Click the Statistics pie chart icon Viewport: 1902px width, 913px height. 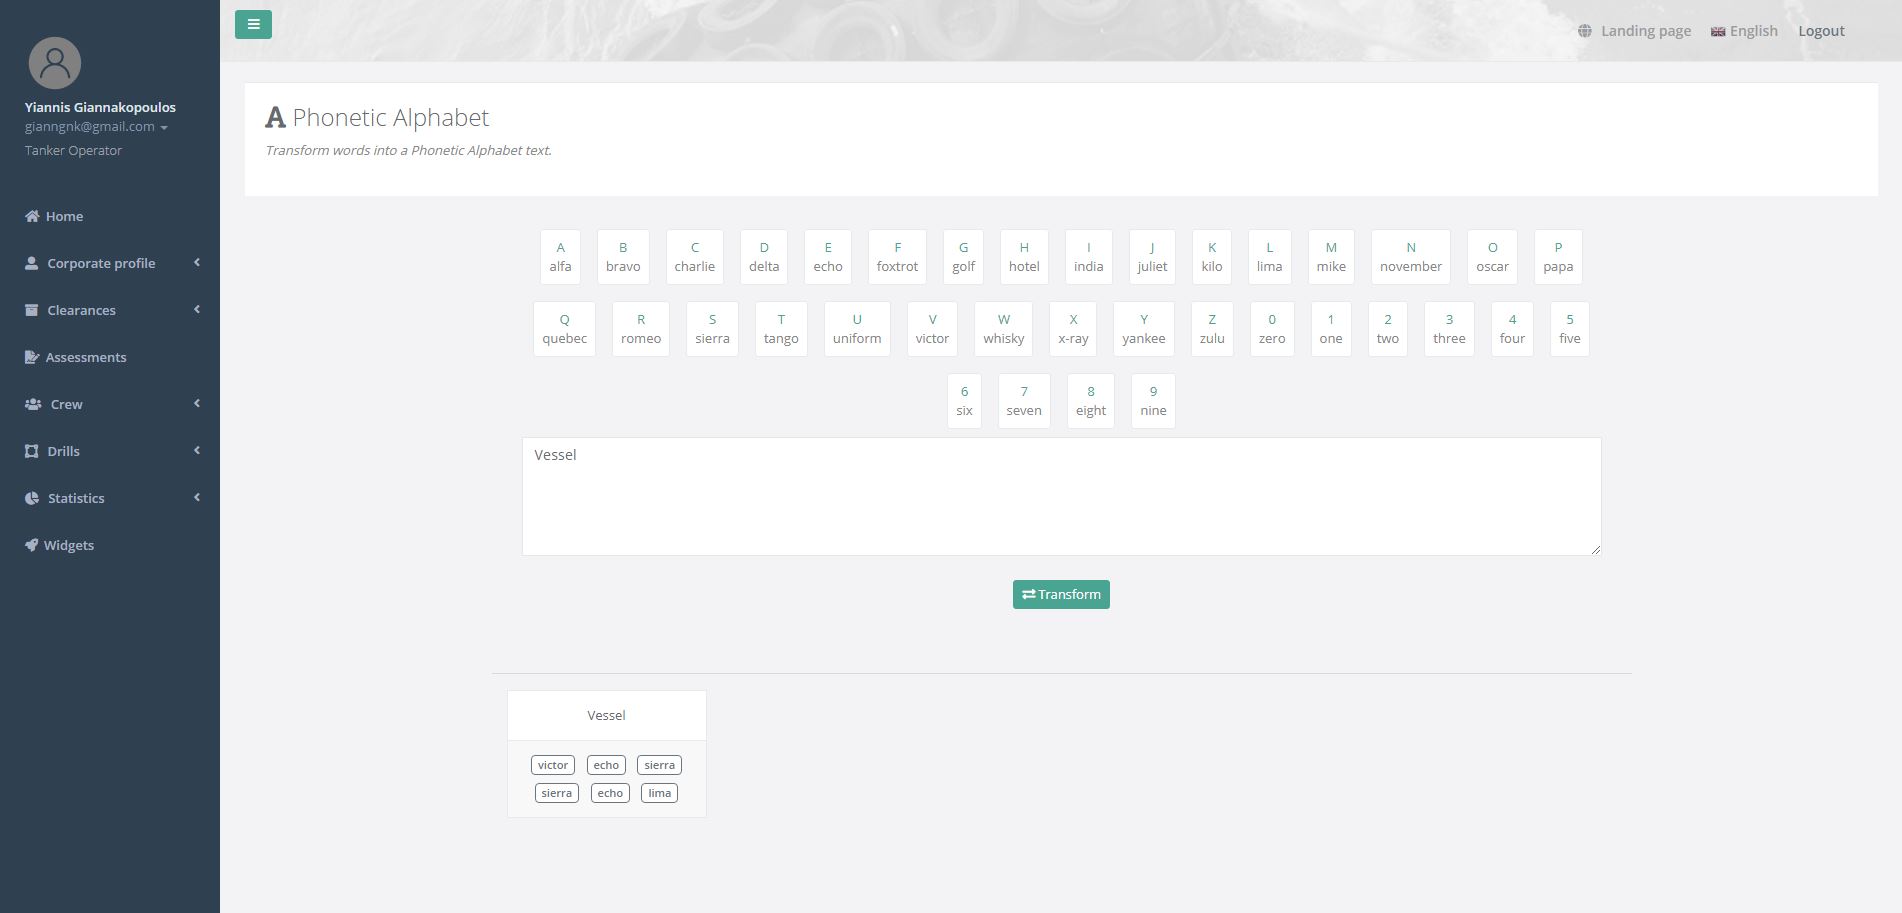click(x=32, y=498)
